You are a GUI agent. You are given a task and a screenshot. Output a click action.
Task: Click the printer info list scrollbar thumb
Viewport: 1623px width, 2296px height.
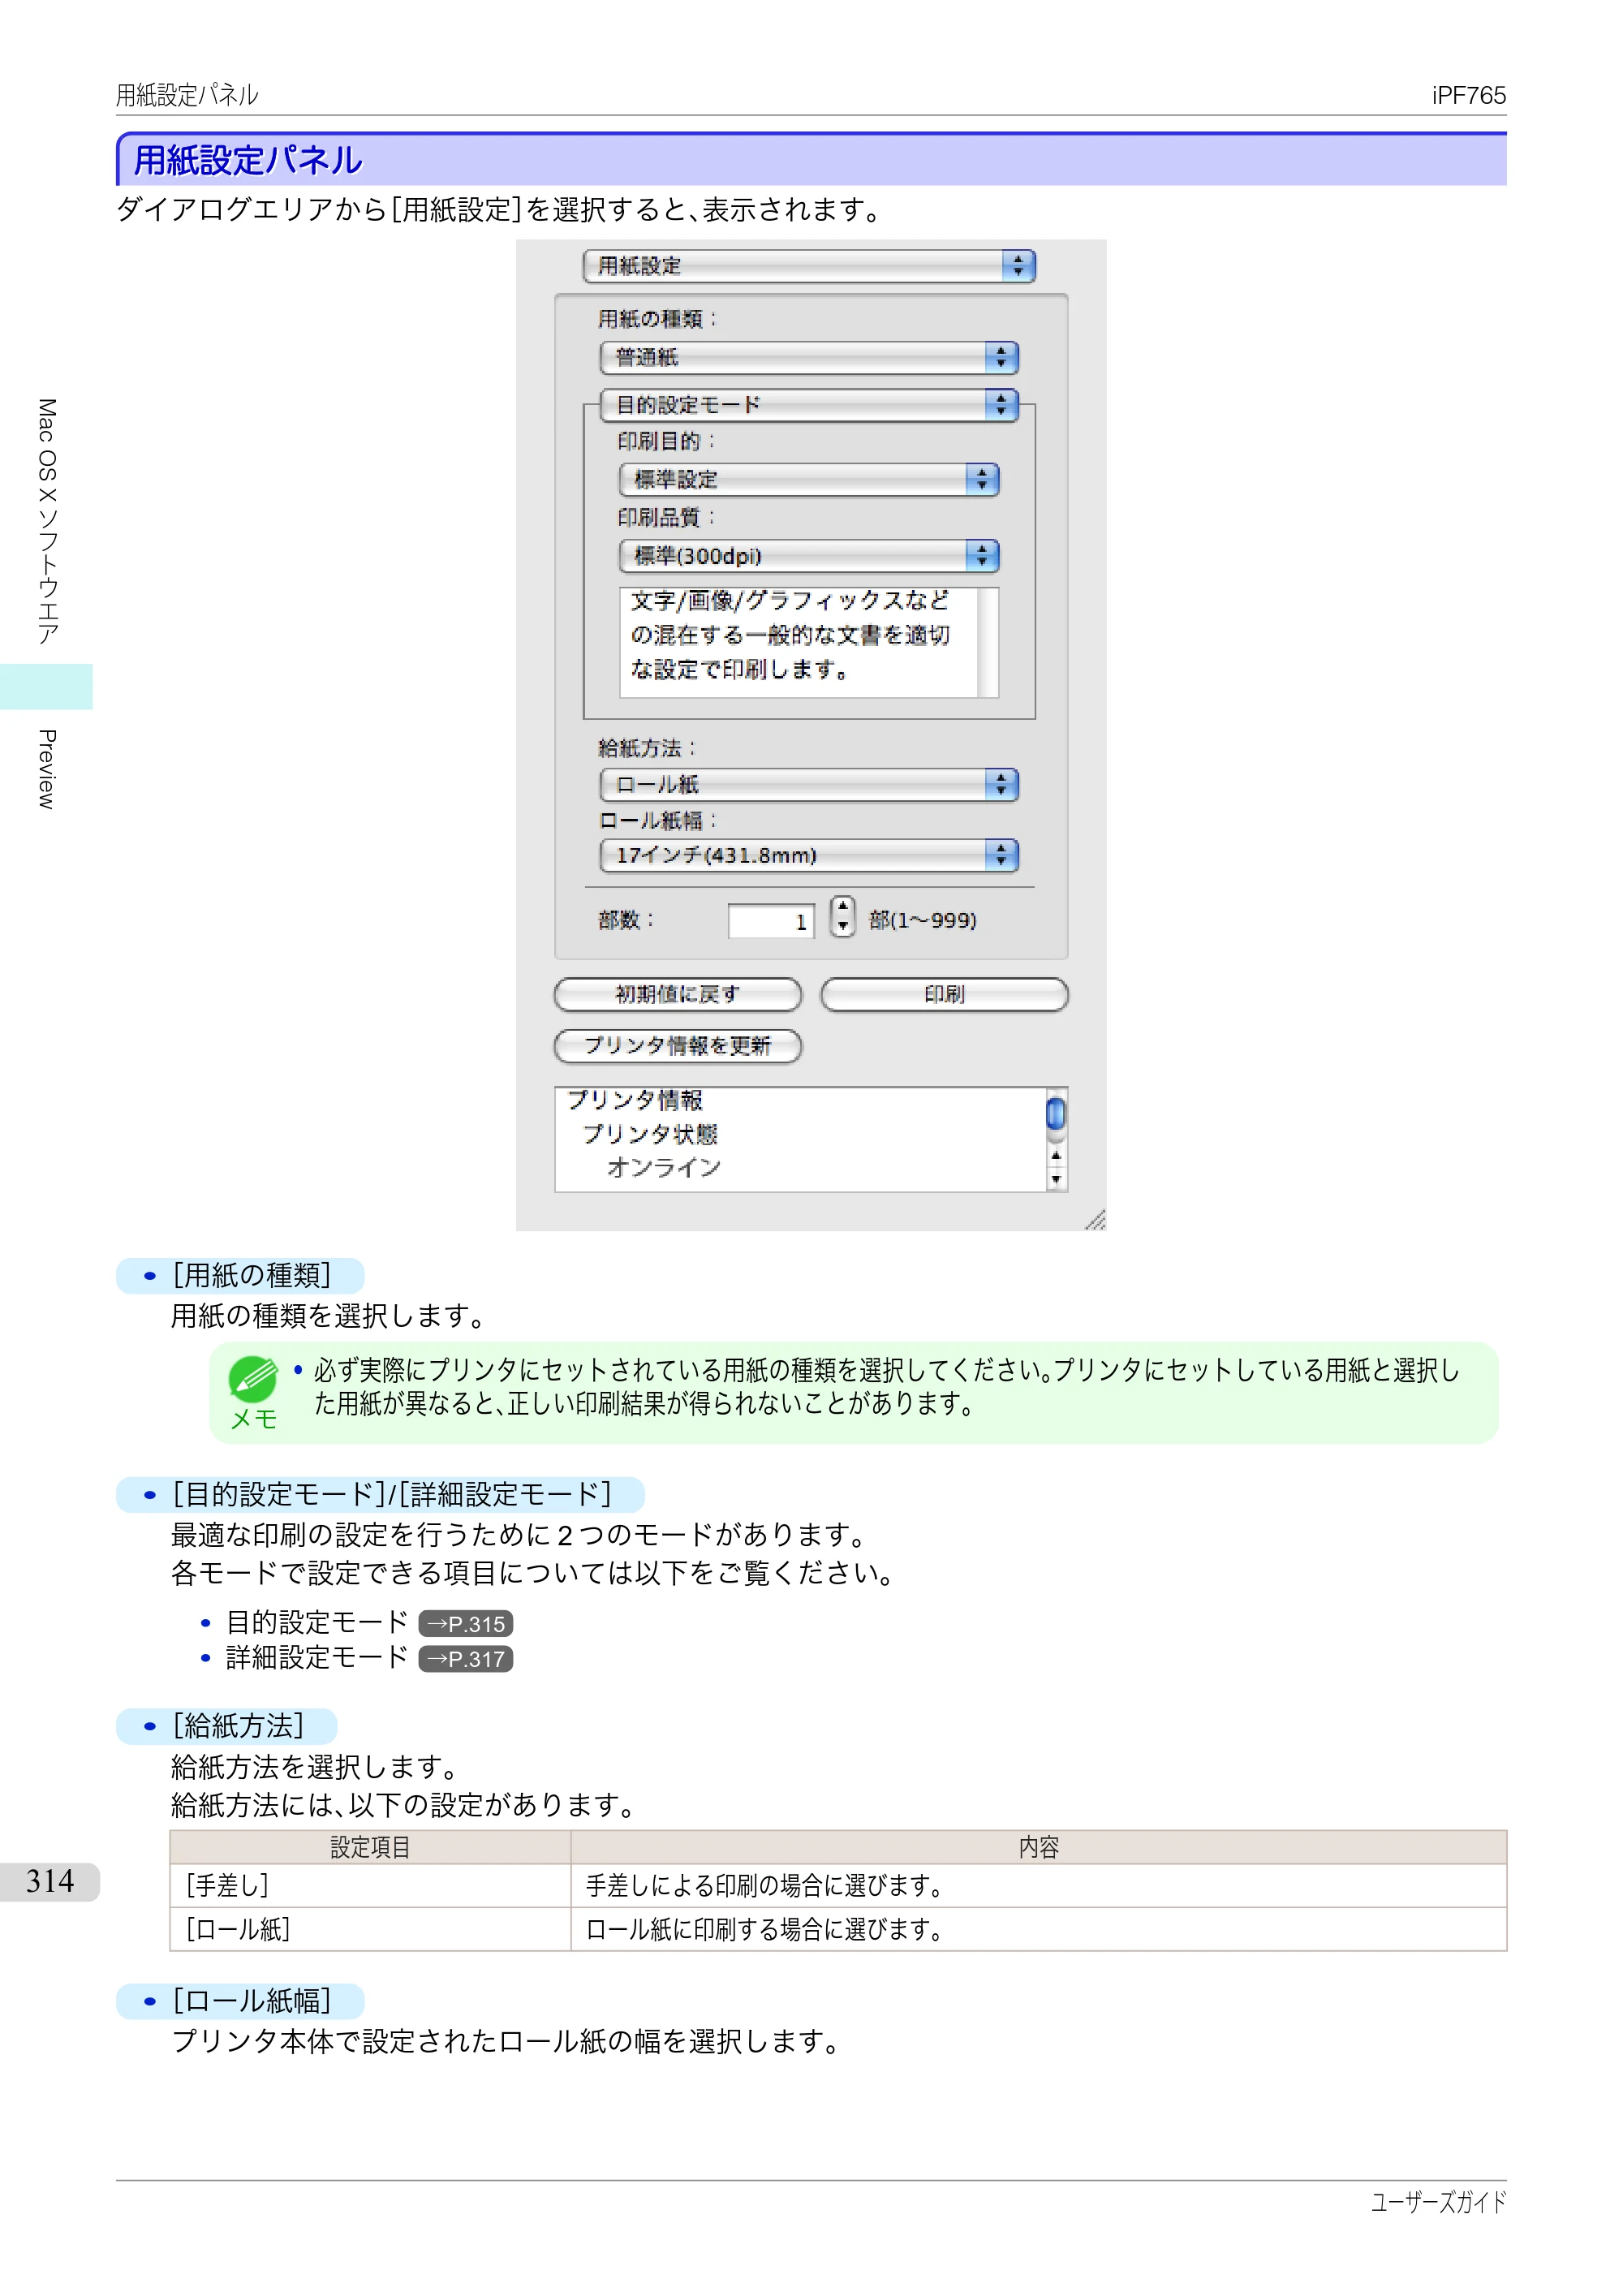tap(1056, 1113)
